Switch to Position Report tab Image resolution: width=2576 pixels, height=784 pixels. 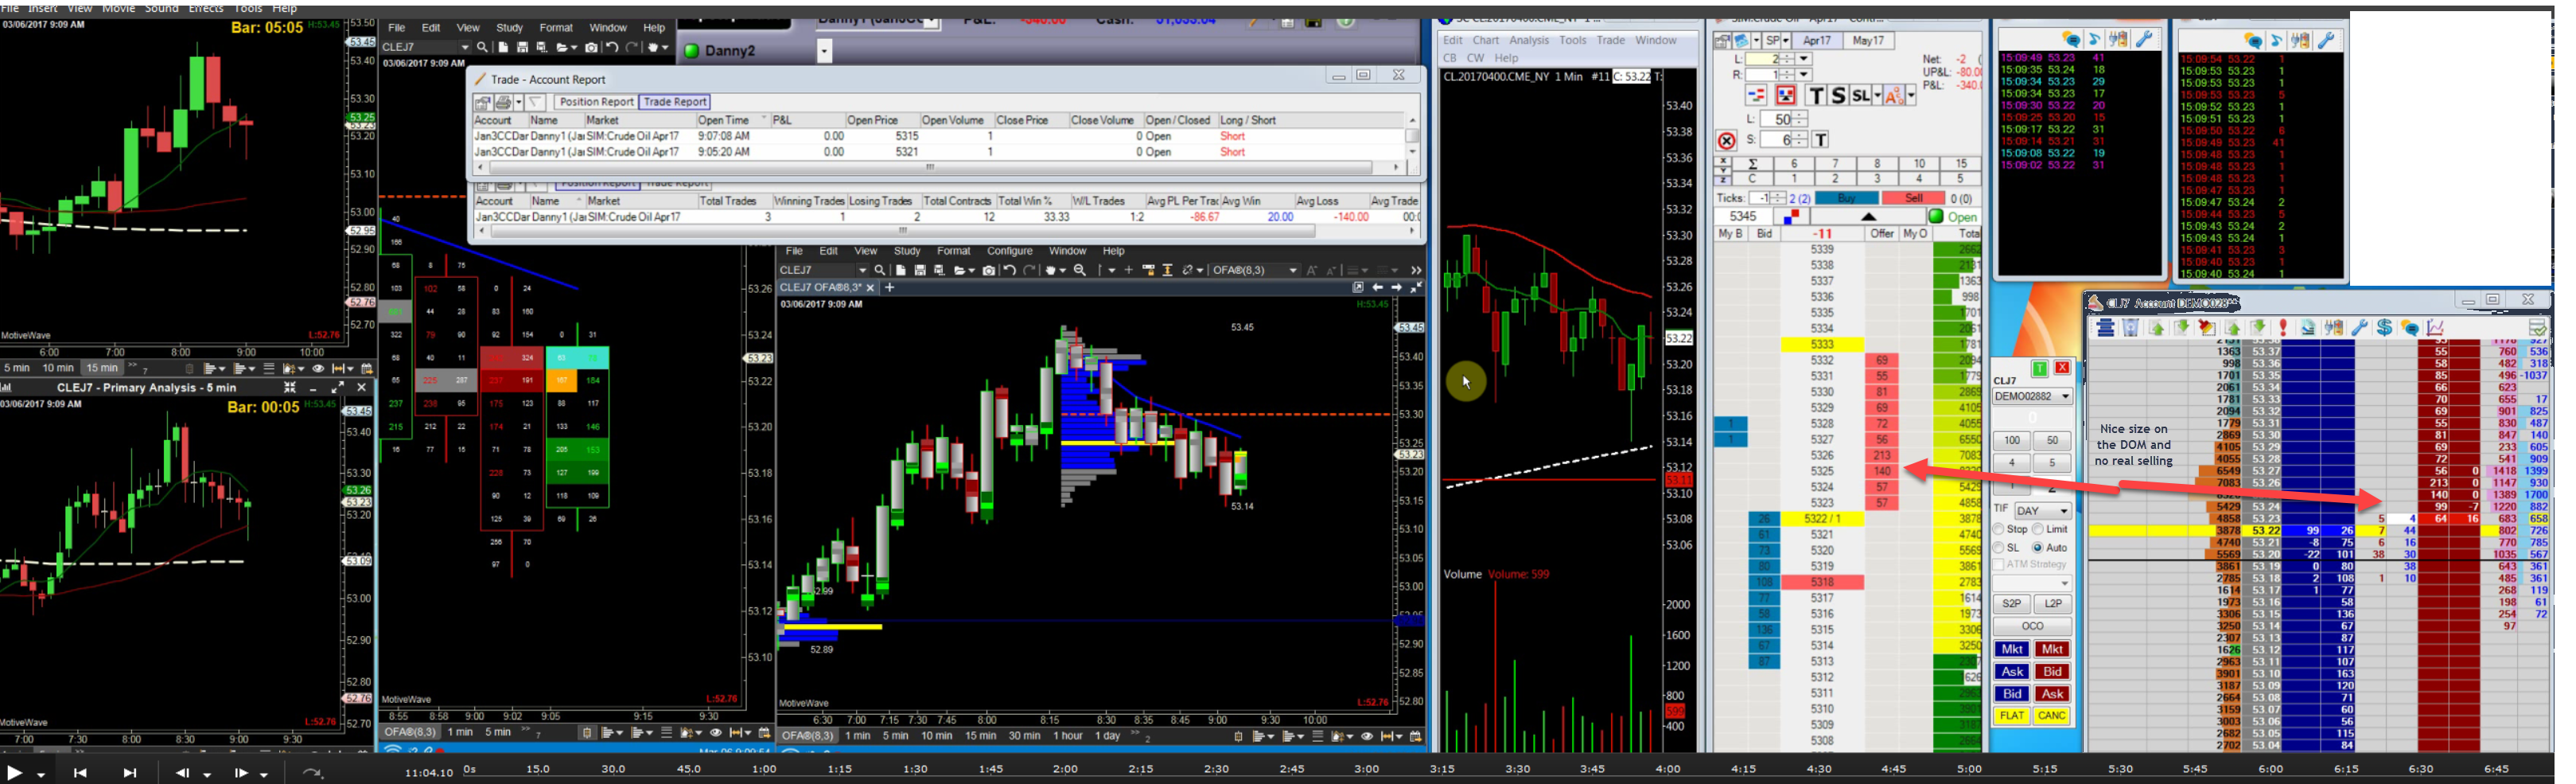(596, 102)
